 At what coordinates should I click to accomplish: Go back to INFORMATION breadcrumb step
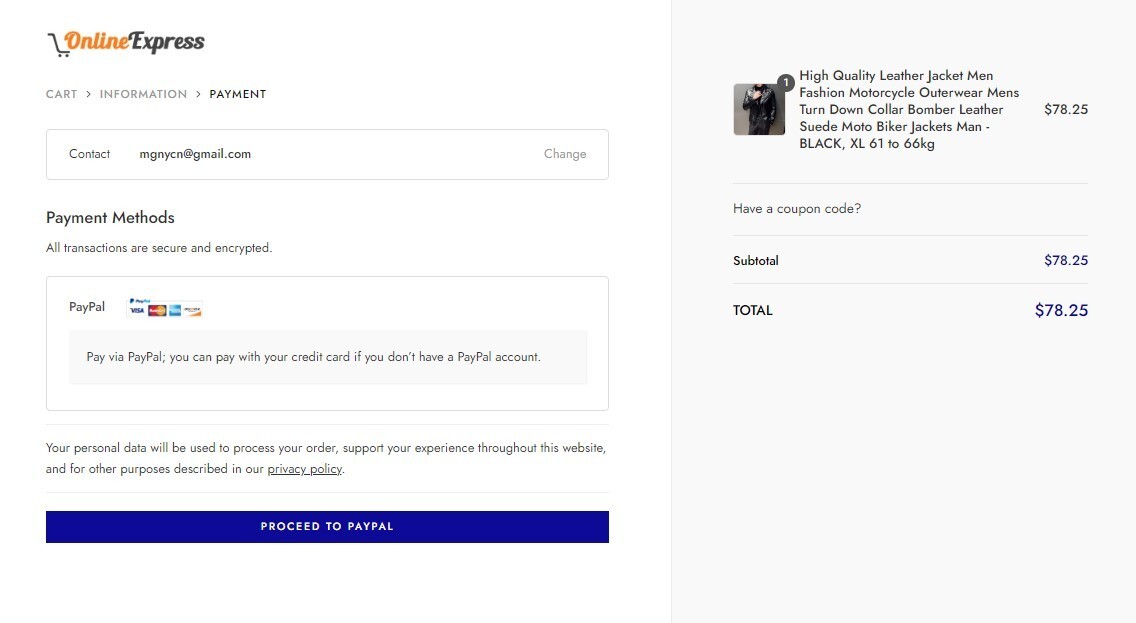point(143,94)
